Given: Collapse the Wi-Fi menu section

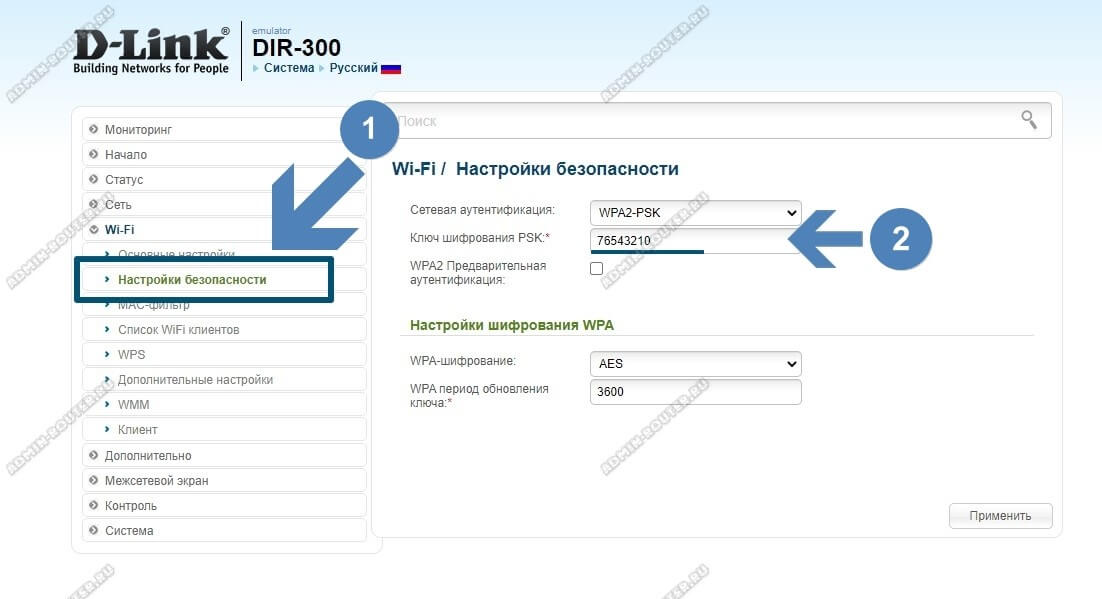Looking at the screenshot, I should pyautogui.click(x=119, y=230).
